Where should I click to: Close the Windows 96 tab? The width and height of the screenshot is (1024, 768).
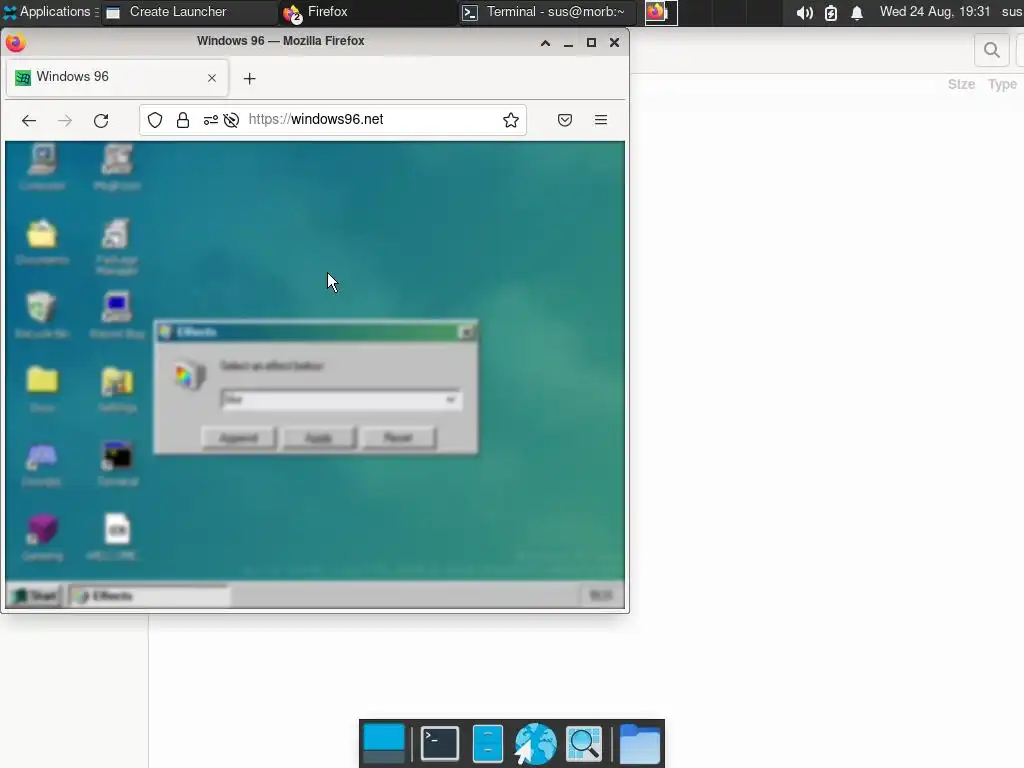pyautogui.click(x=212, y=78)
